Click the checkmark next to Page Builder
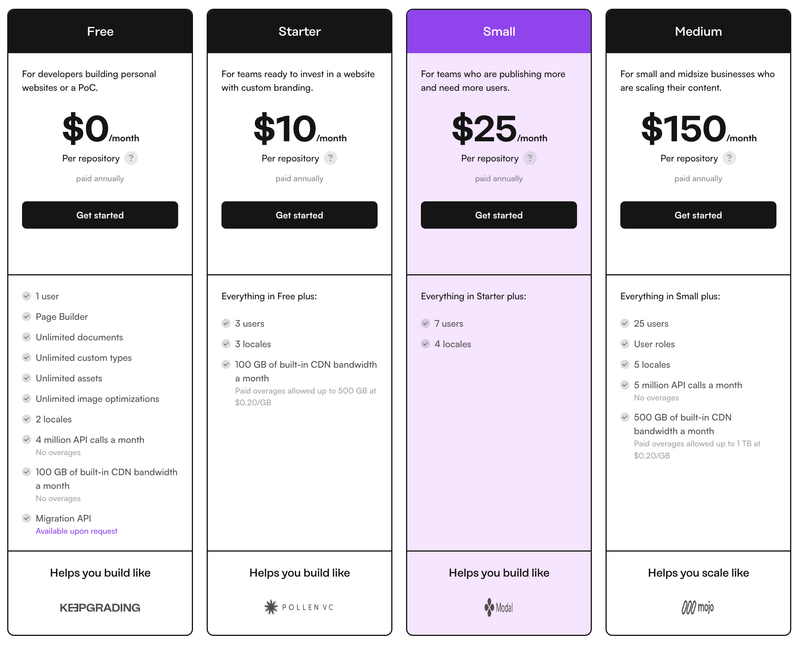The height and width of the screenshot is (645, 800). coord(27,316)
